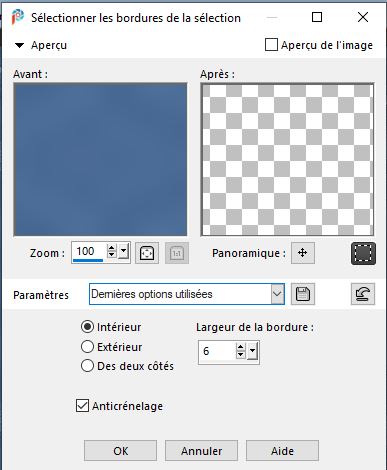Click the reset to default icon
Image resolution: width=387 pixels, height=470 pixels.
coord(363,294)
